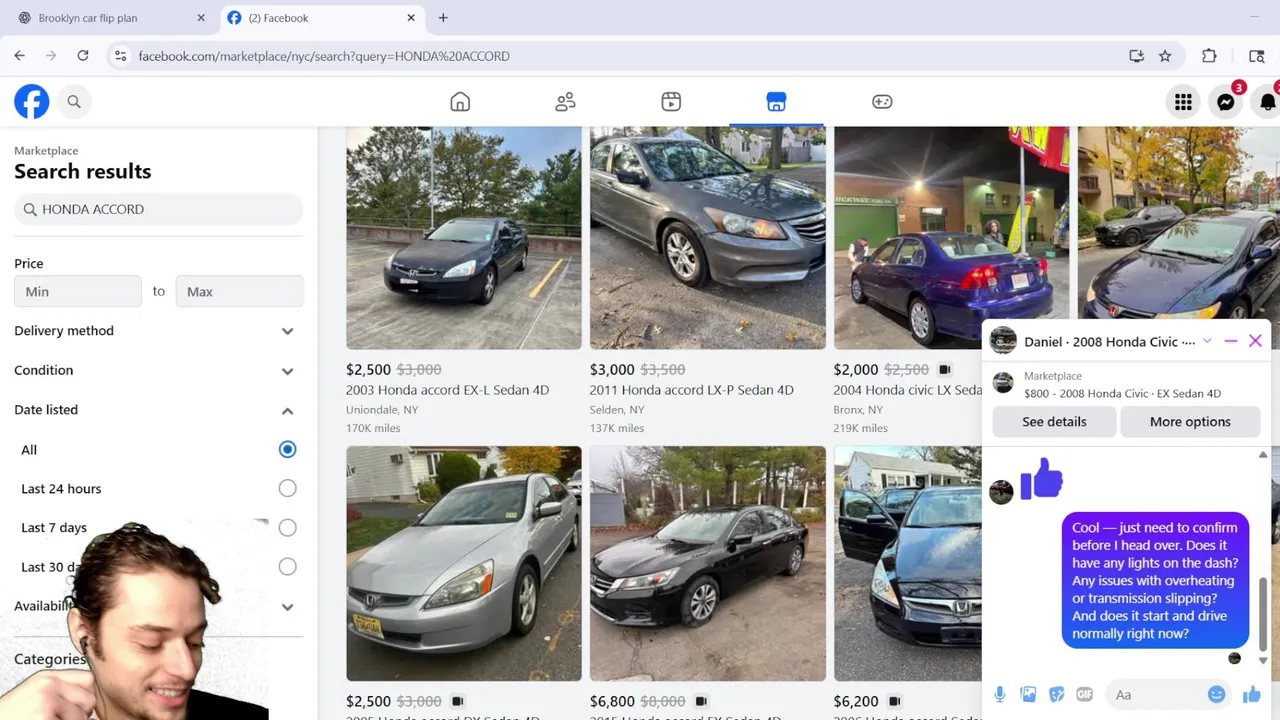Close the Brooklyn car flip plan tab
This screenshot has width=1280, height=720.
click(201, 18)
